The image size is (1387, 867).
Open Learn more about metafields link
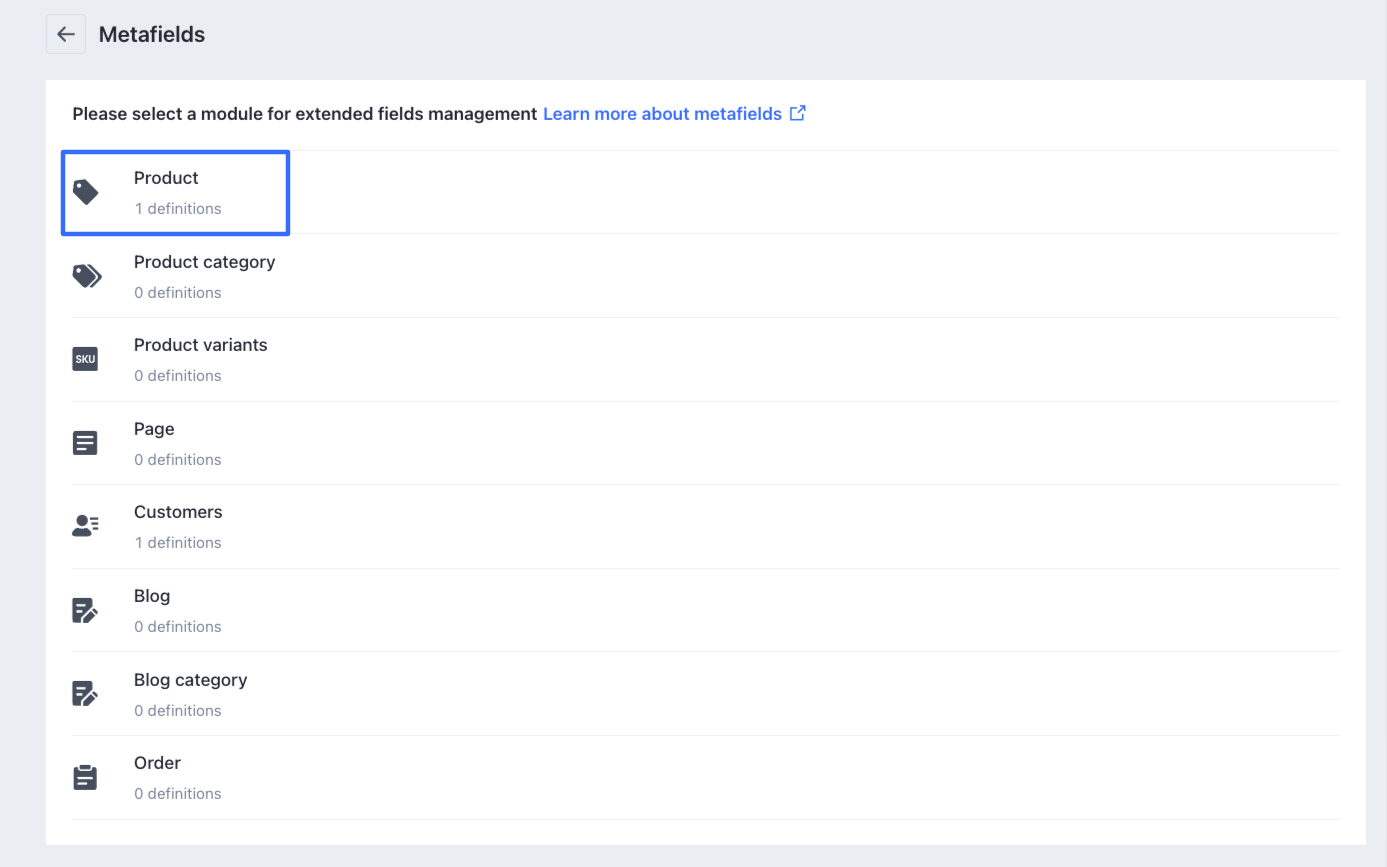(662, 114)
